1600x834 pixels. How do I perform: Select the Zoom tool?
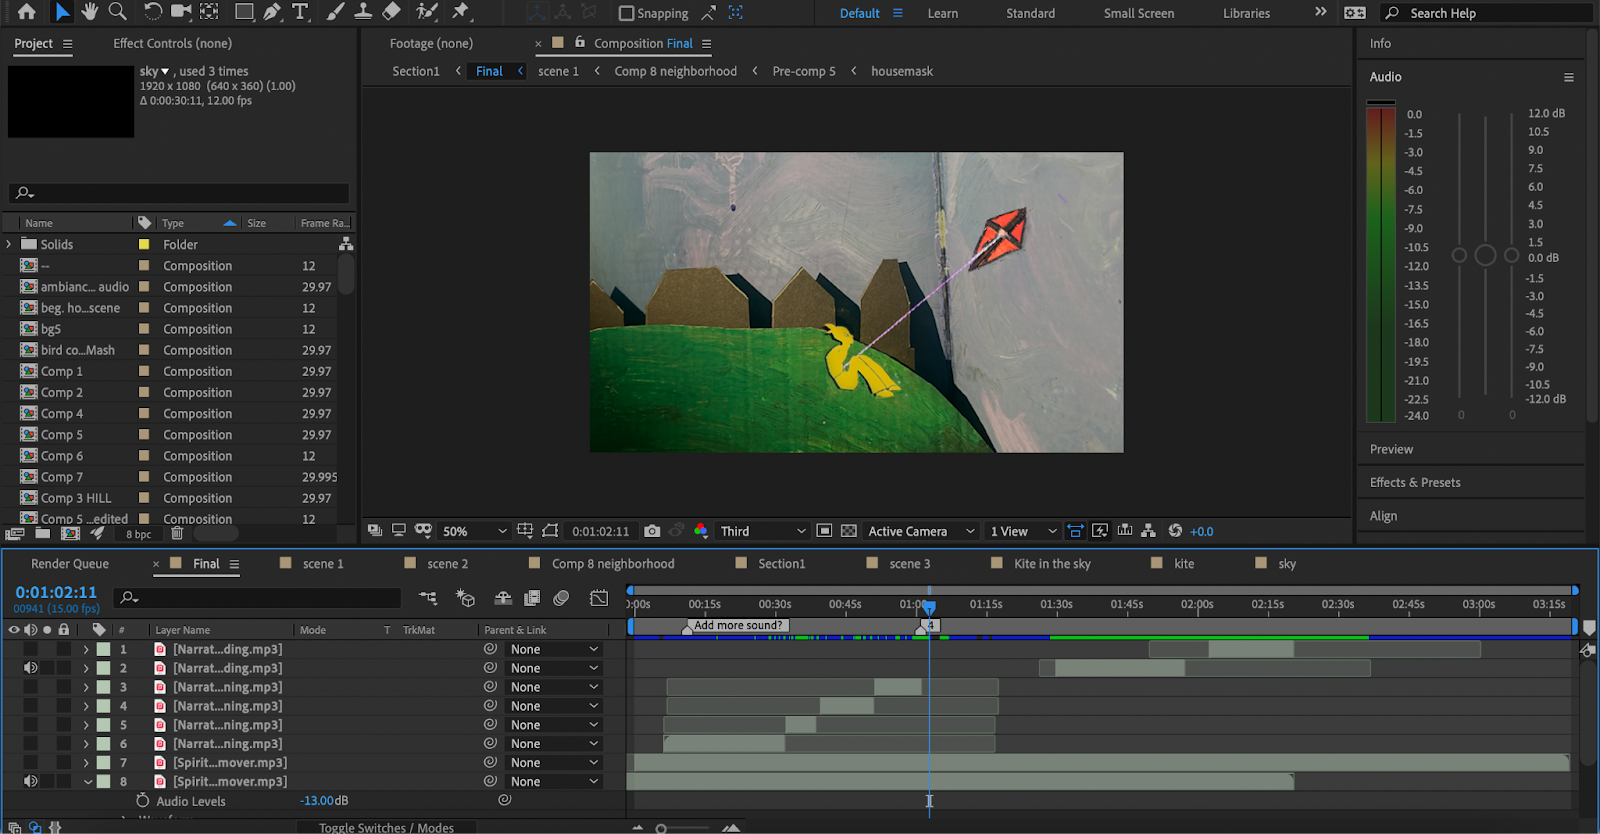coord(117,12)
